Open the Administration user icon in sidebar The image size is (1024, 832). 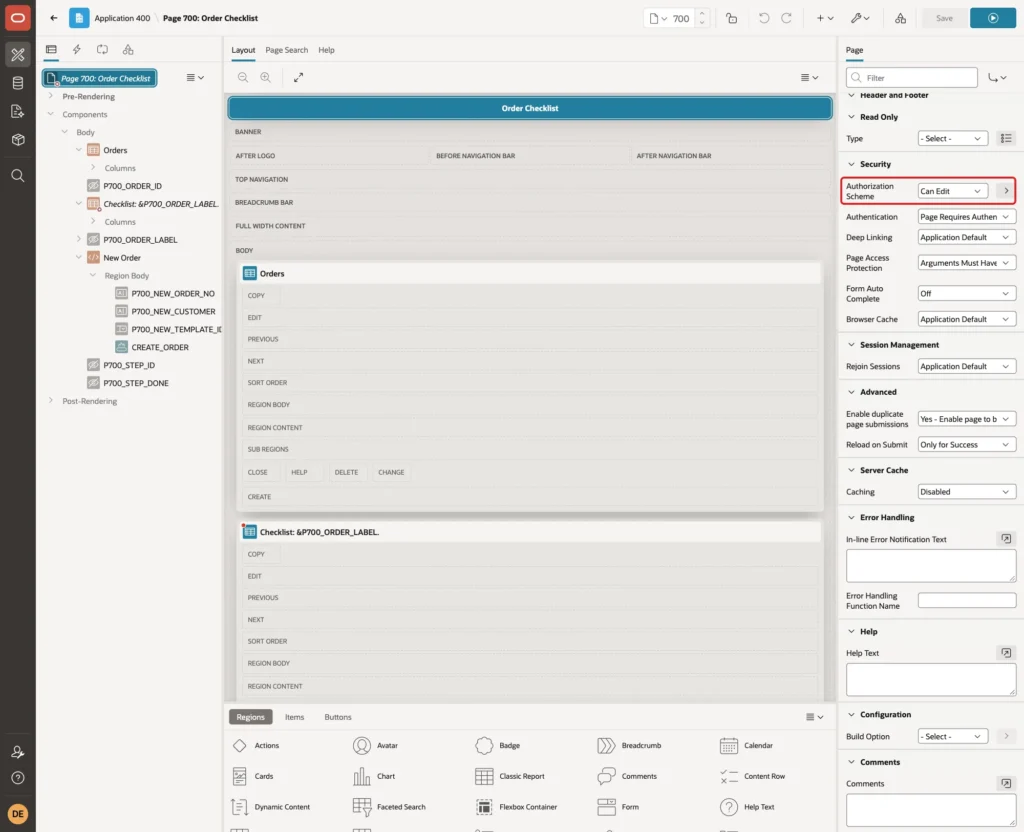coord(18,752)
